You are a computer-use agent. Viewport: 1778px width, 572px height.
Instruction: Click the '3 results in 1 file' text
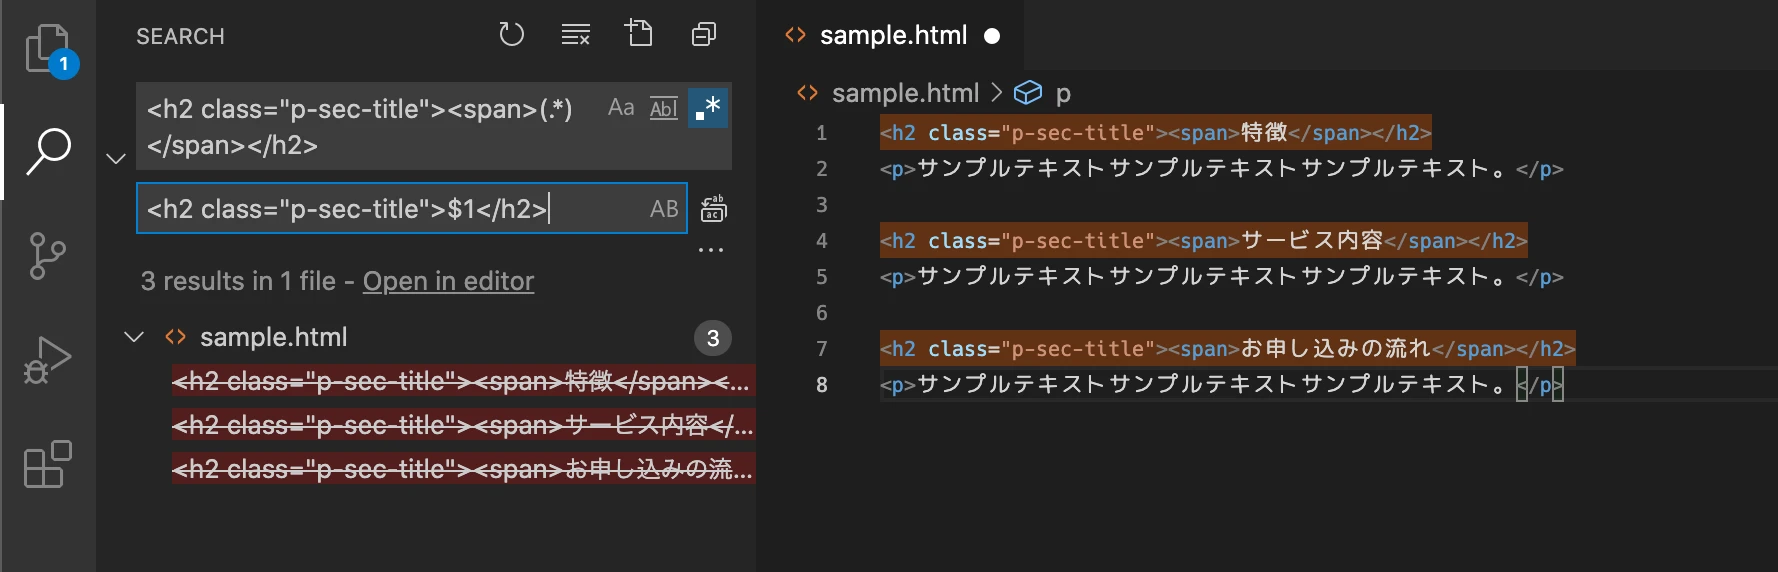pos(238,281)
